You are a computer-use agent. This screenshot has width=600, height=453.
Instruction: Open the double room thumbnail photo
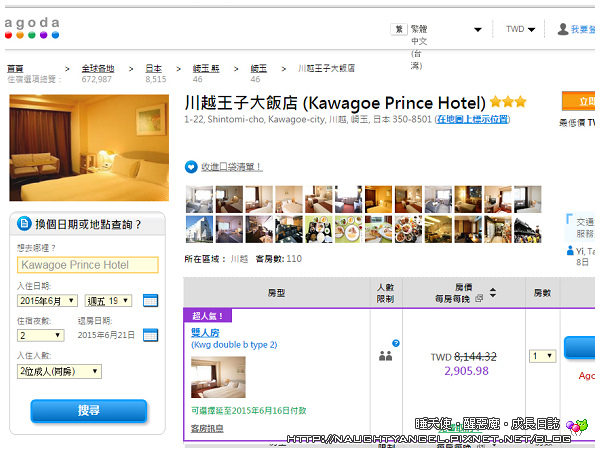(218, 377)
